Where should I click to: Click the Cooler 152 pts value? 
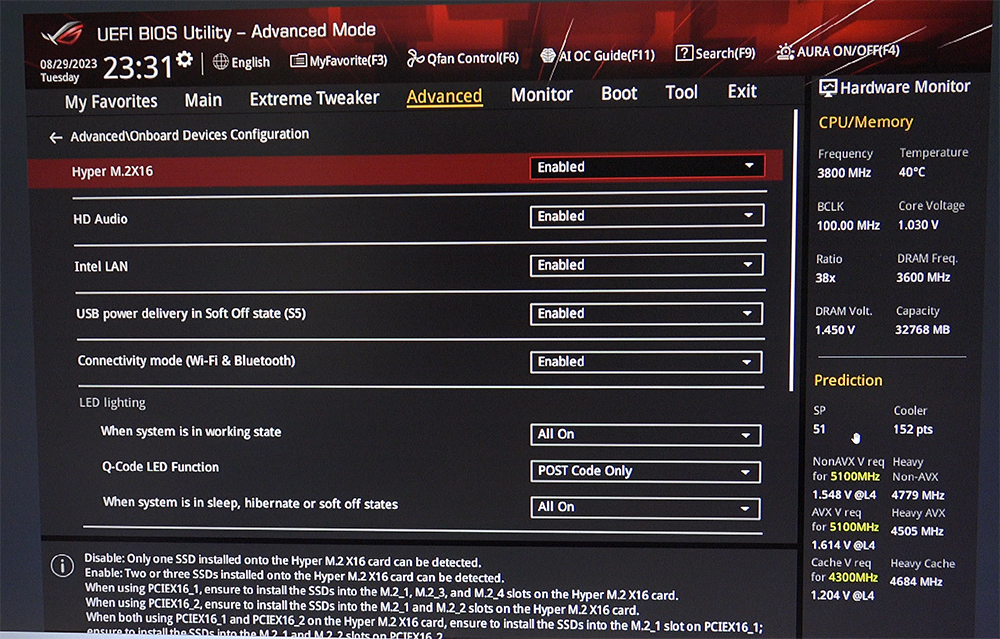click(913, 430)
